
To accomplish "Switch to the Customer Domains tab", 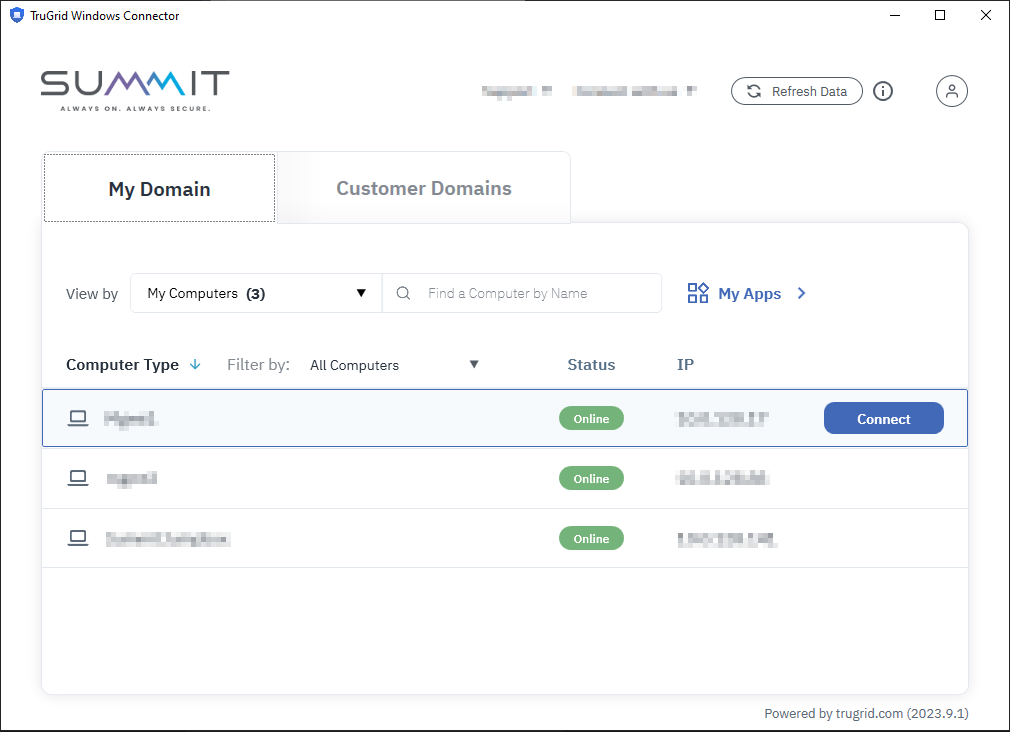I will point(424,188).
